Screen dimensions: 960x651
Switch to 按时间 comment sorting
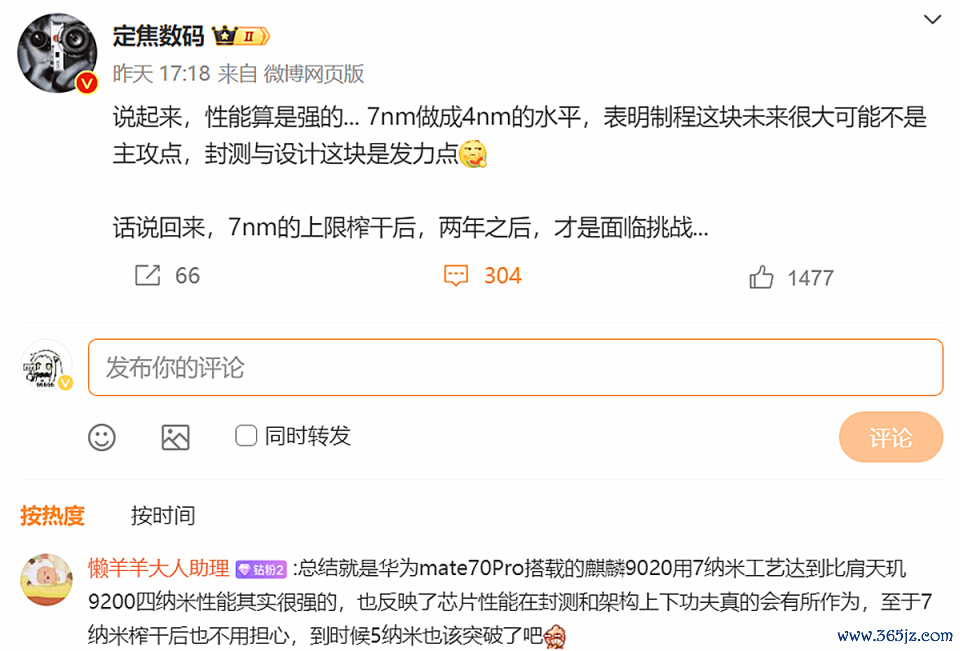pos(163,516)
